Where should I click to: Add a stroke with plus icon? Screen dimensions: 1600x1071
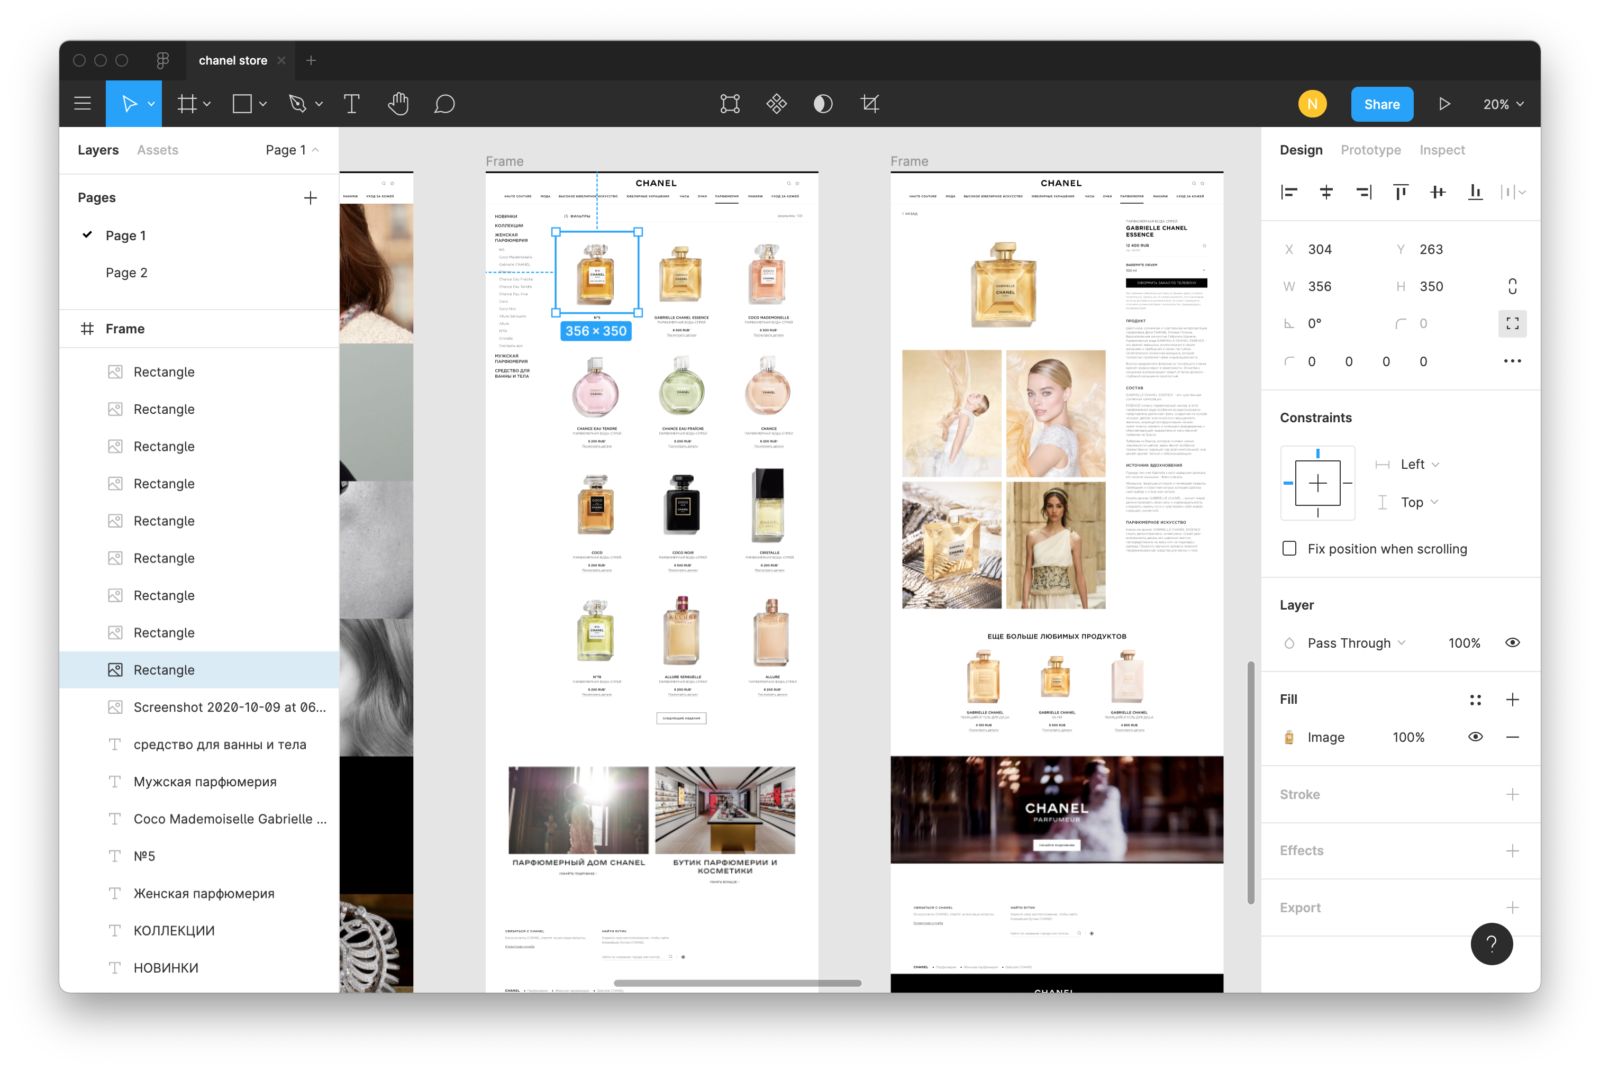pos(1512,794)
